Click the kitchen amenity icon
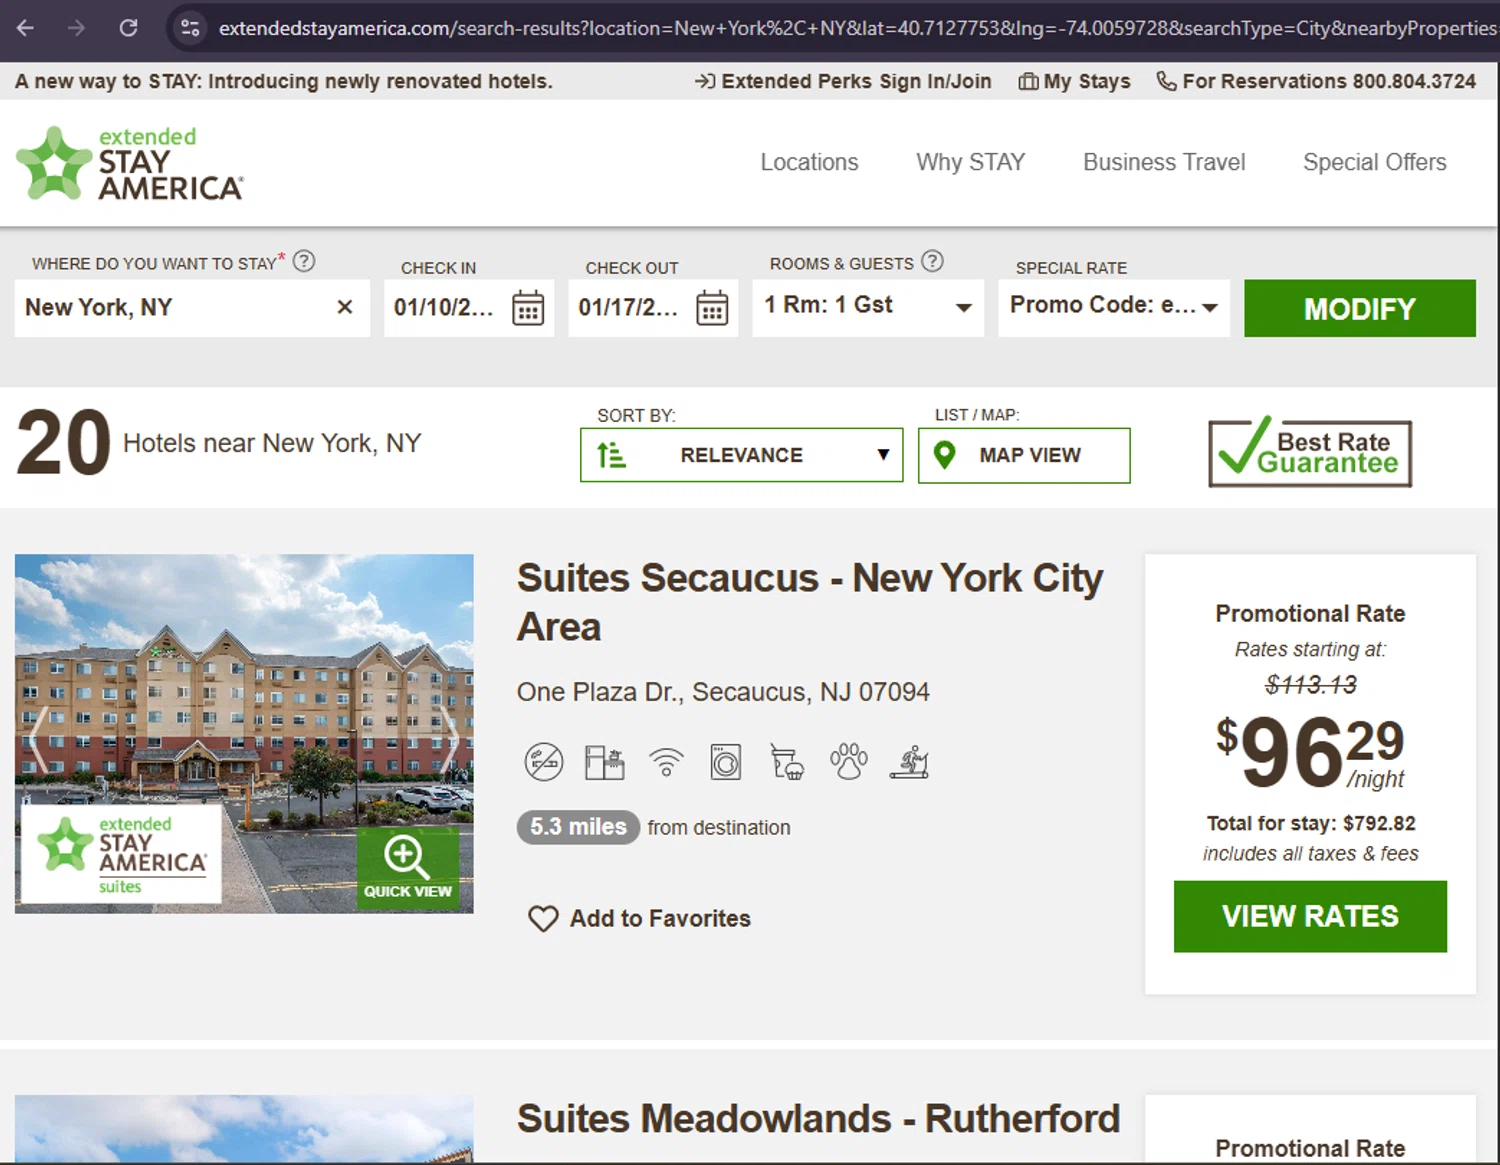 [x=604, y=763]
